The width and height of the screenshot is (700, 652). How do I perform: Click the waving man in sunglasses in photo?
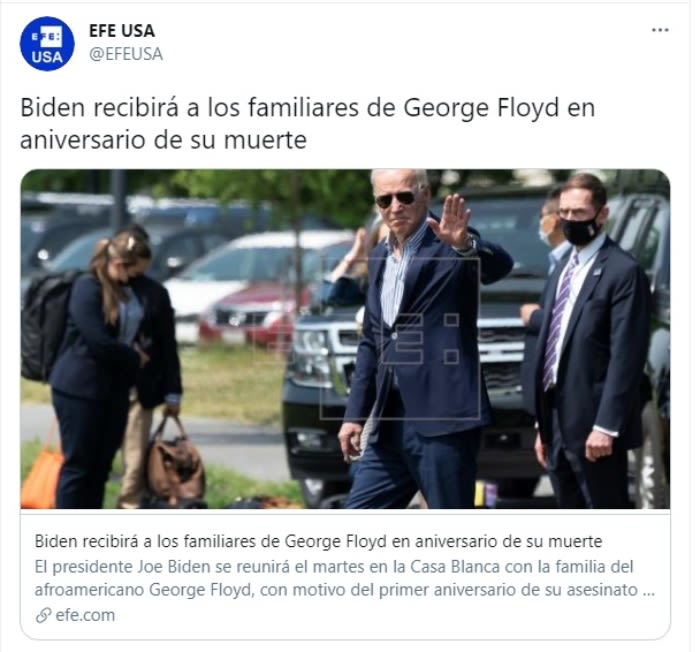click(420, 339)
